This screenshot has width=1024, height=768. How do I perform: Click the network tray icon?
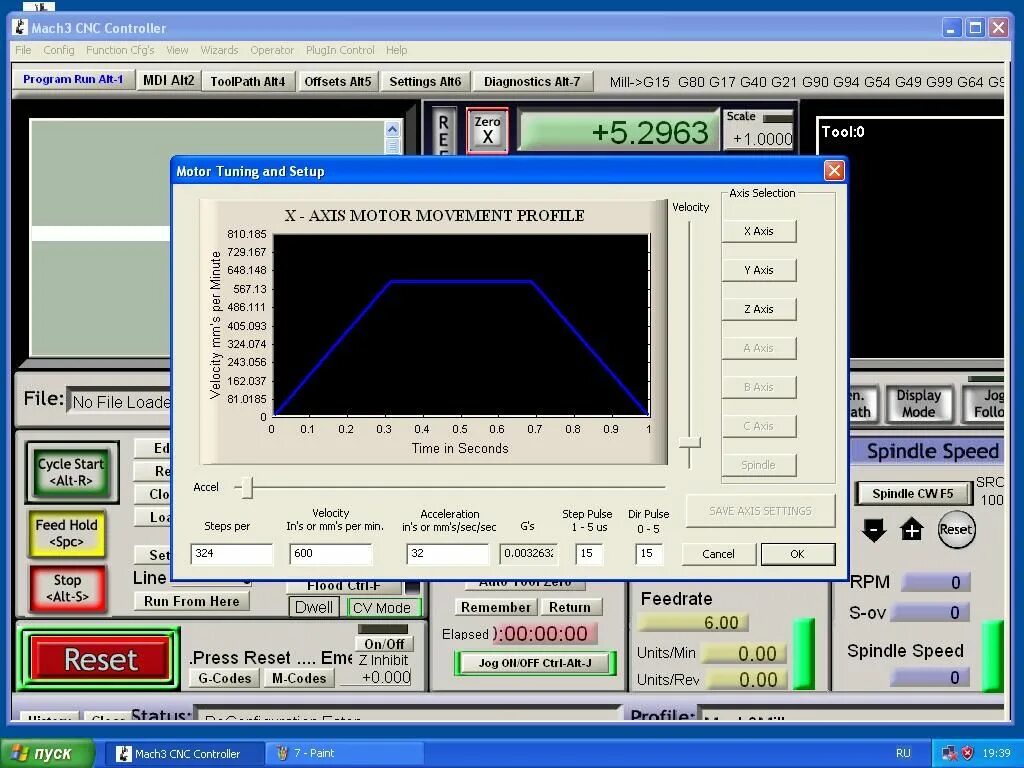pyautogui.click(x=950, y=753)
